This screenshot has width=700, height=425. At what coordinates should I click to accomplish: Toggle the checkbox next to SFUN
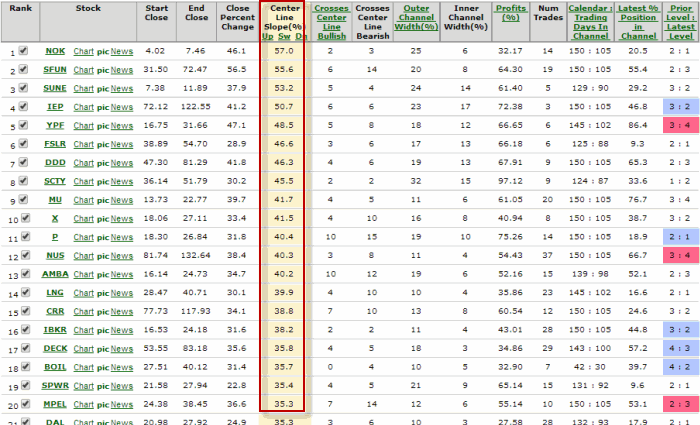[x=23, y=69]
